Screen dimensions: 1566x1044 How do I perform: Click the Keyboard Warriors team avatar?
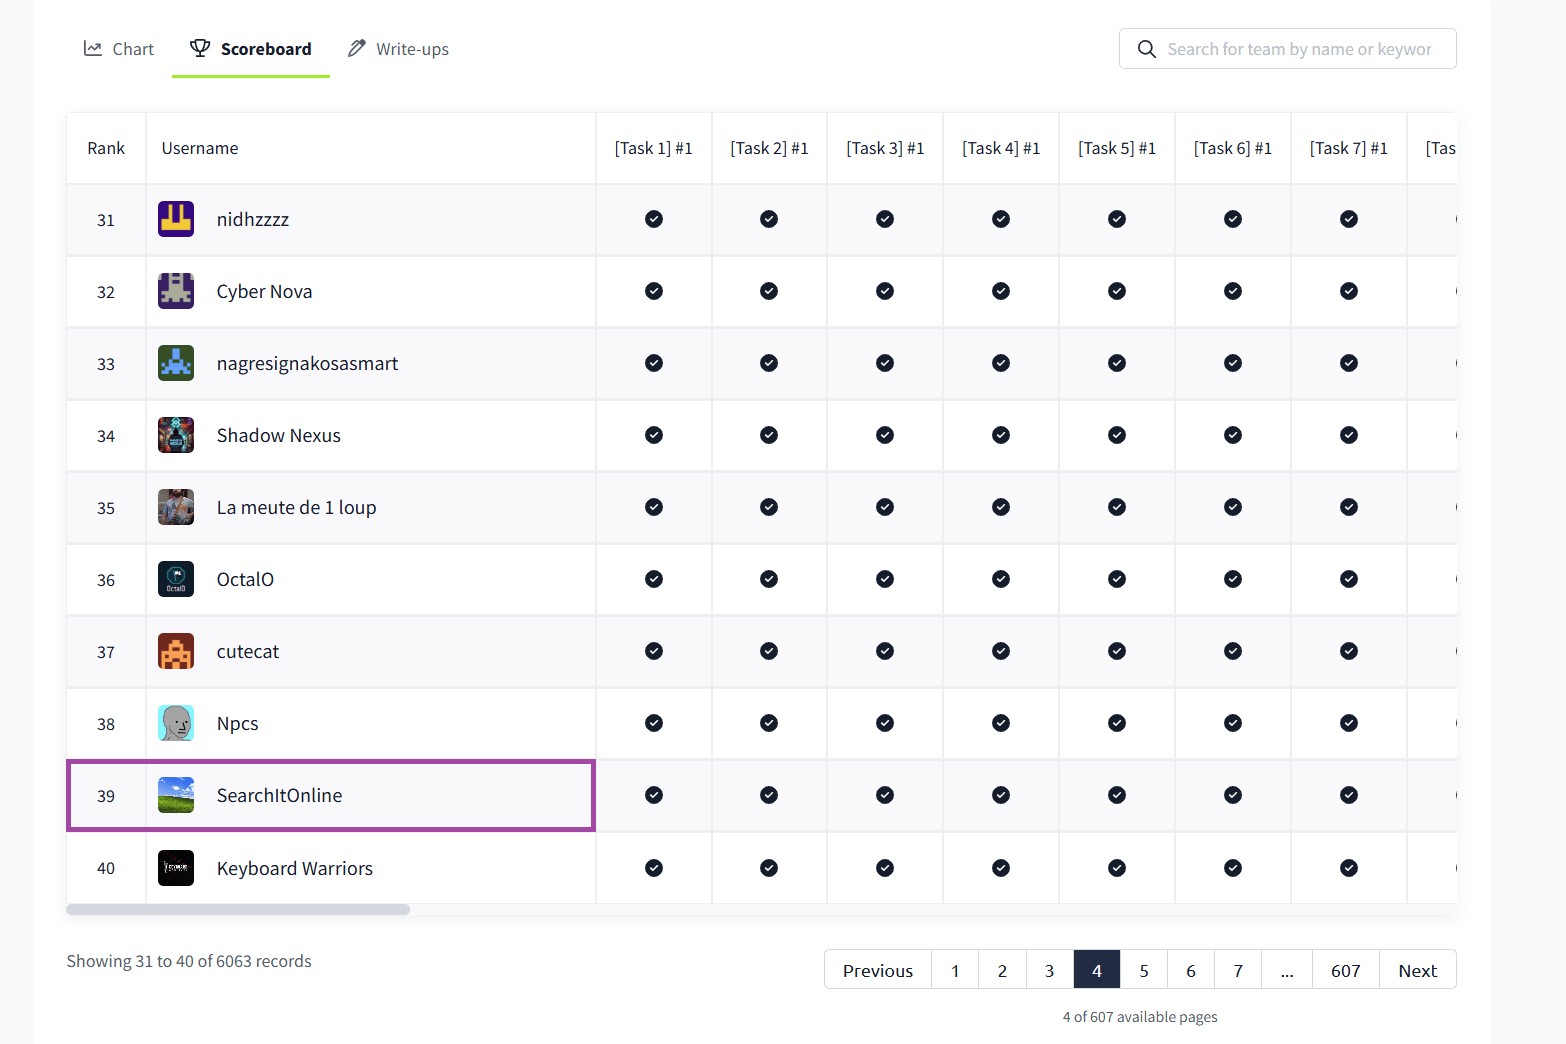coord(176,868)
